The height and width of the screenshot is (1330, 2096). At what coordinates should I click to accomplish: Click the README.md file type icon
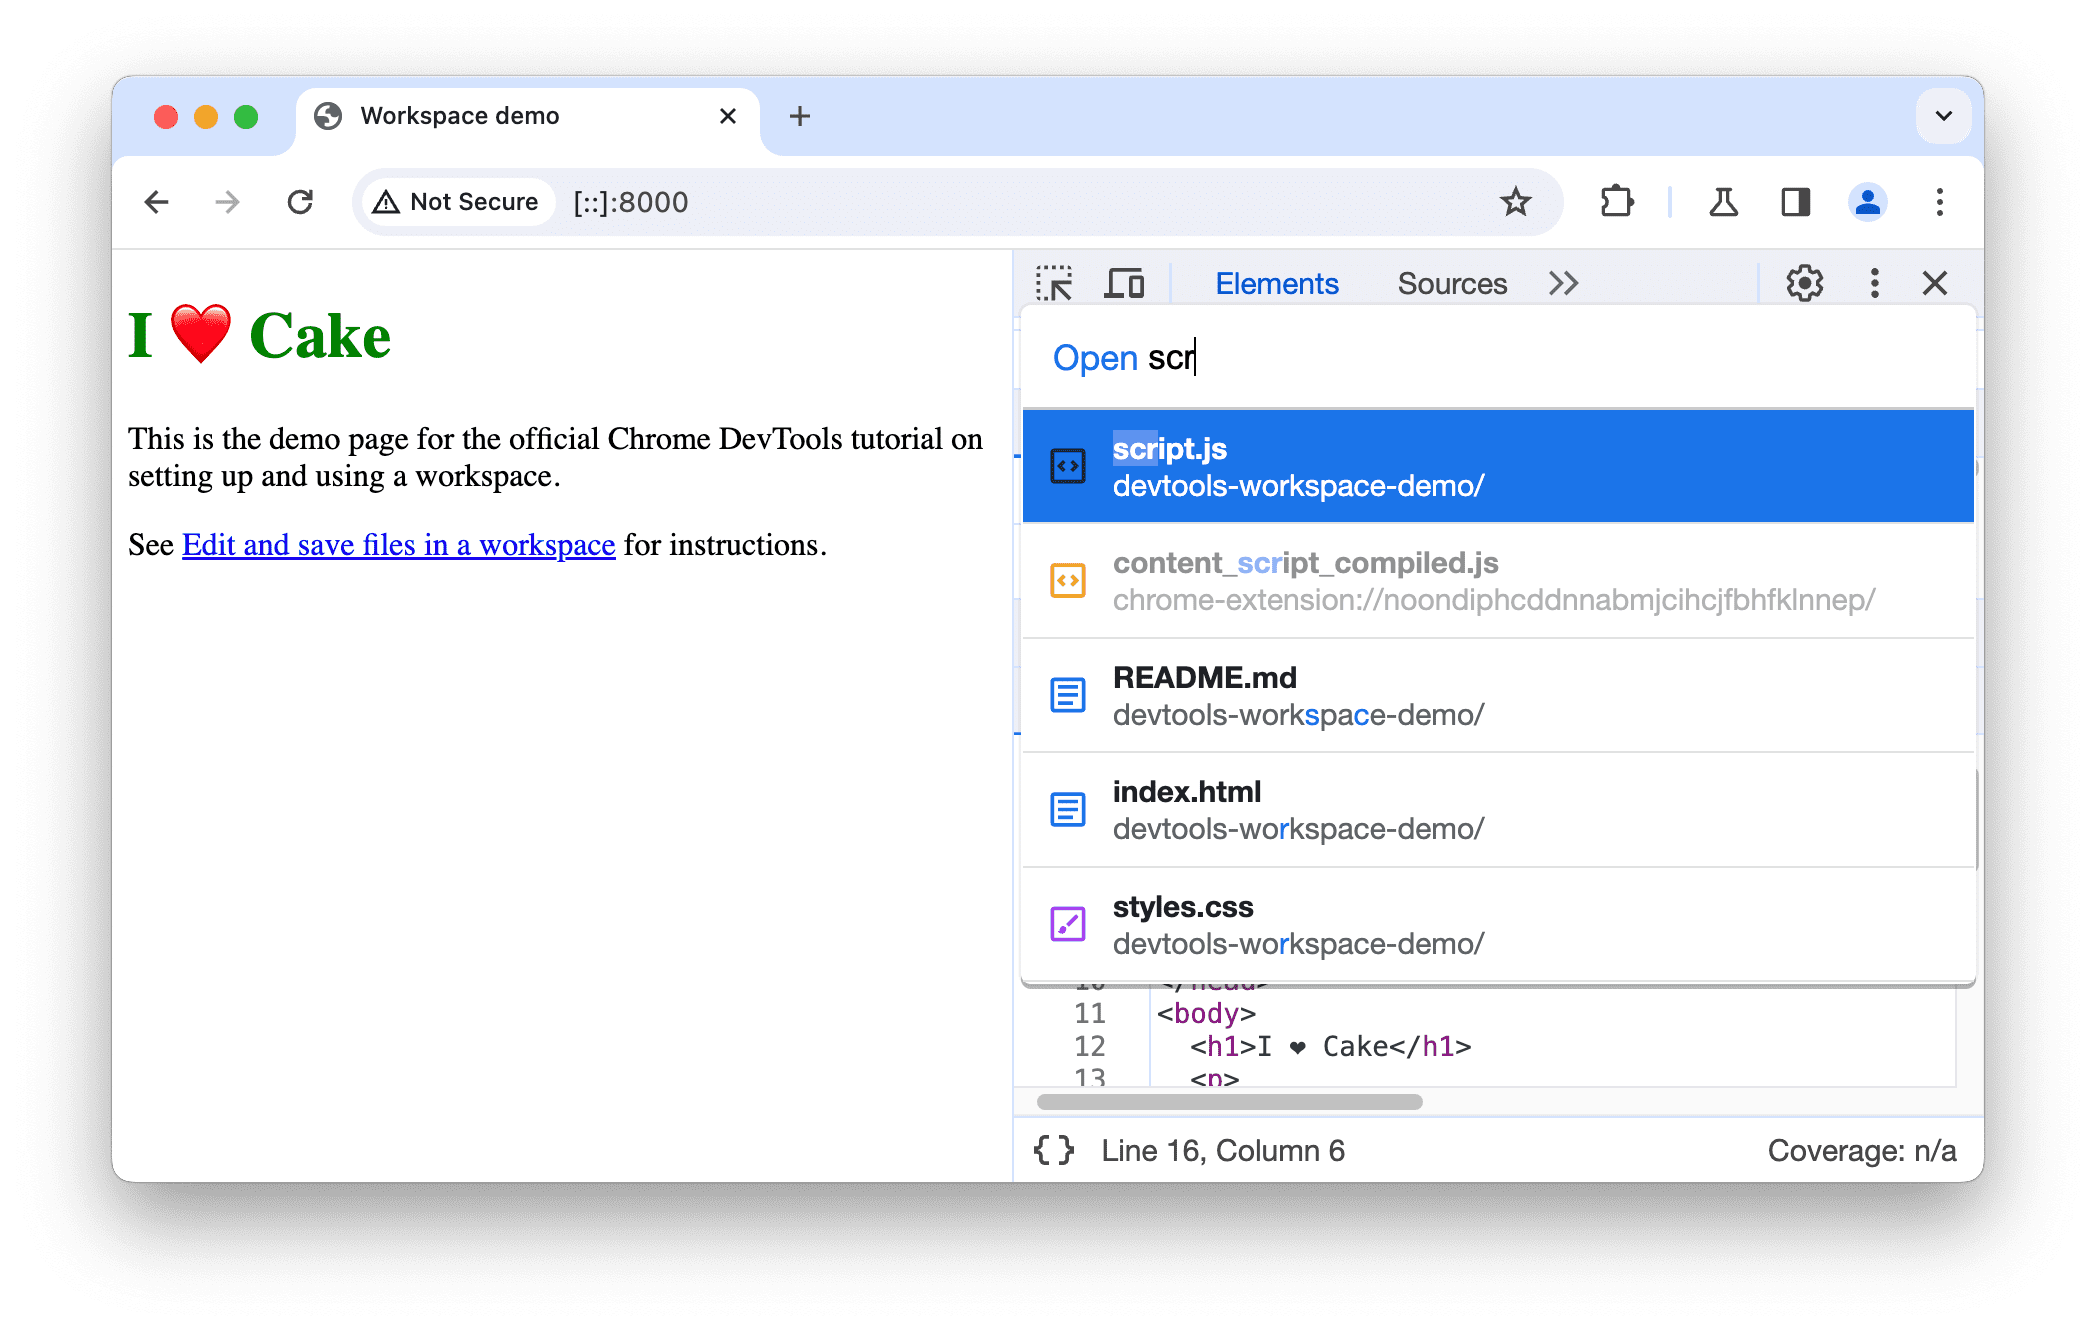tap(1066, 693)
